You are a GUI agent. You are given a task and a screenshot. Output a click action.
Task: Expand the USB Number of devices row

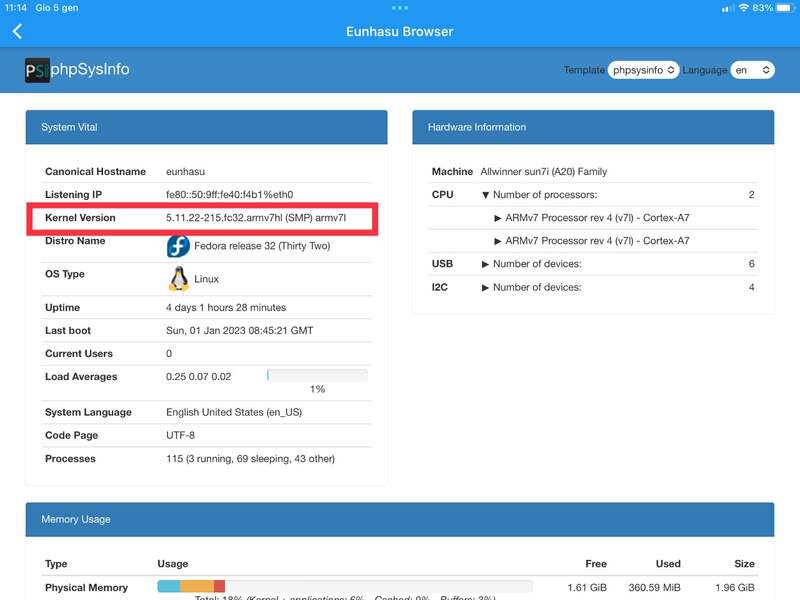[486, 264]
